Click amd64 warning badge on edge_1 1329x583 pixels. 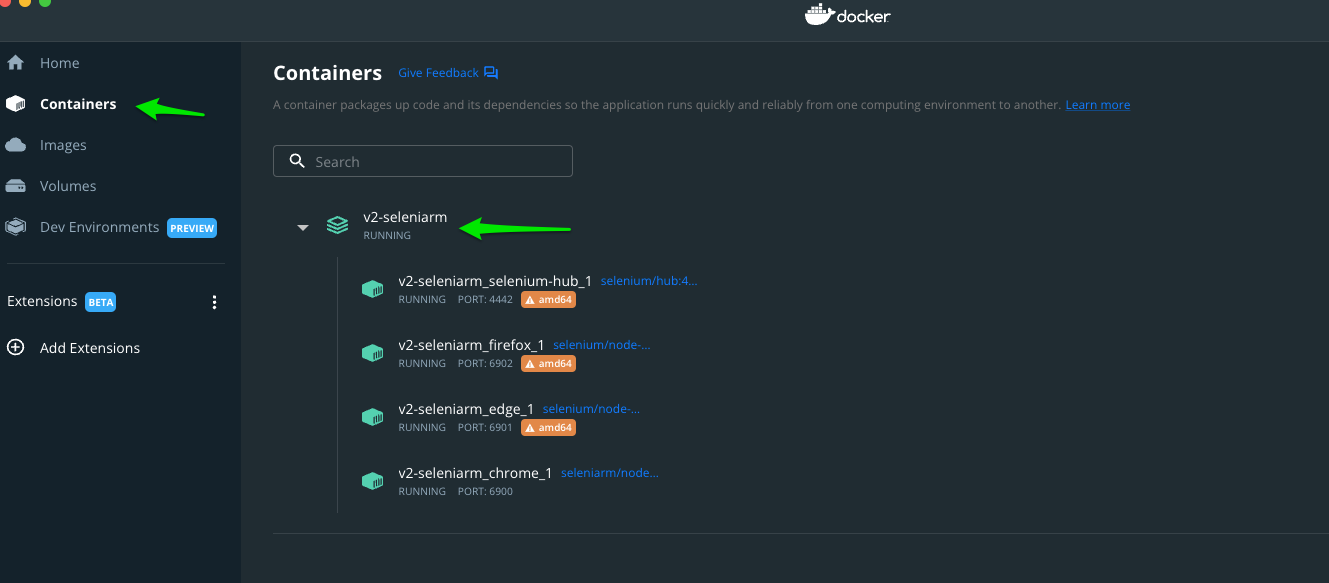(x=548, y=427)
